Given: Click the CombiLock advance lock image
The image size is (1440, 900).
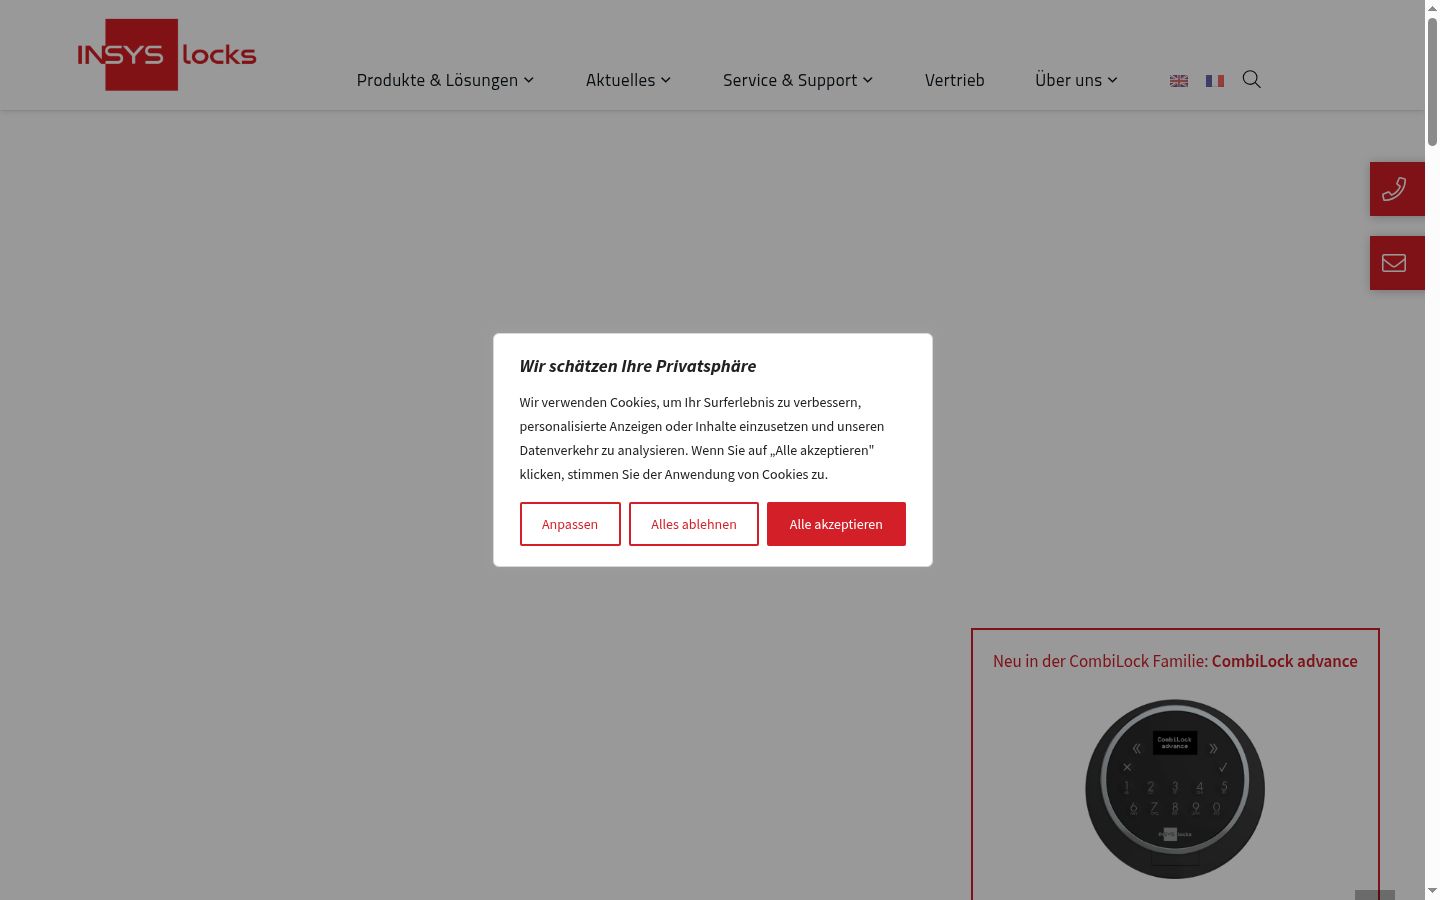Looking at the screenshot, I should pos(1175,789).
